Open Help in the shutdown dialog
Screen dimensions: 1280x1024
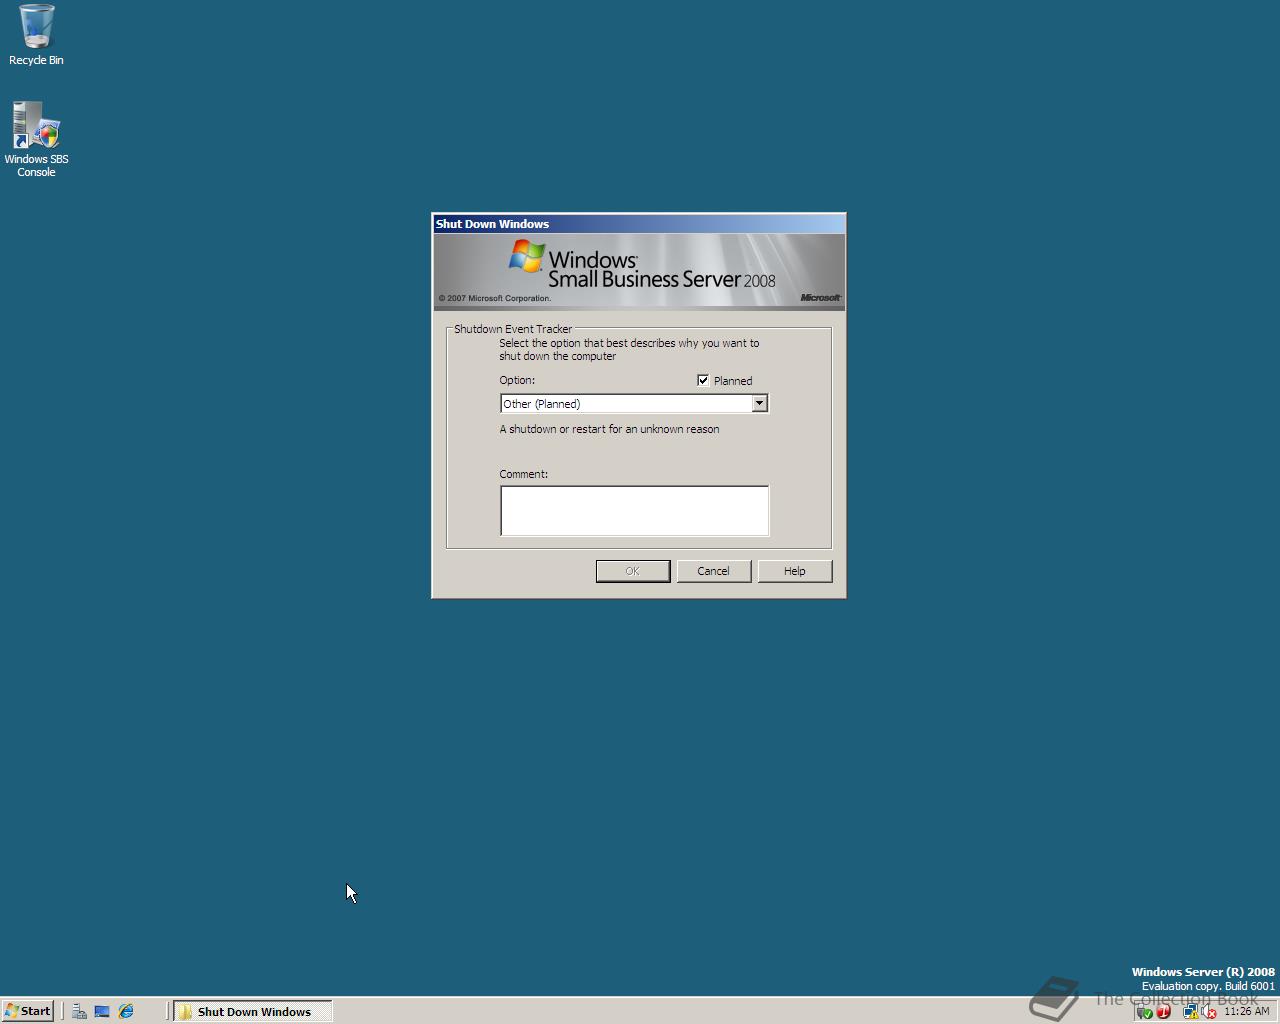794,571
